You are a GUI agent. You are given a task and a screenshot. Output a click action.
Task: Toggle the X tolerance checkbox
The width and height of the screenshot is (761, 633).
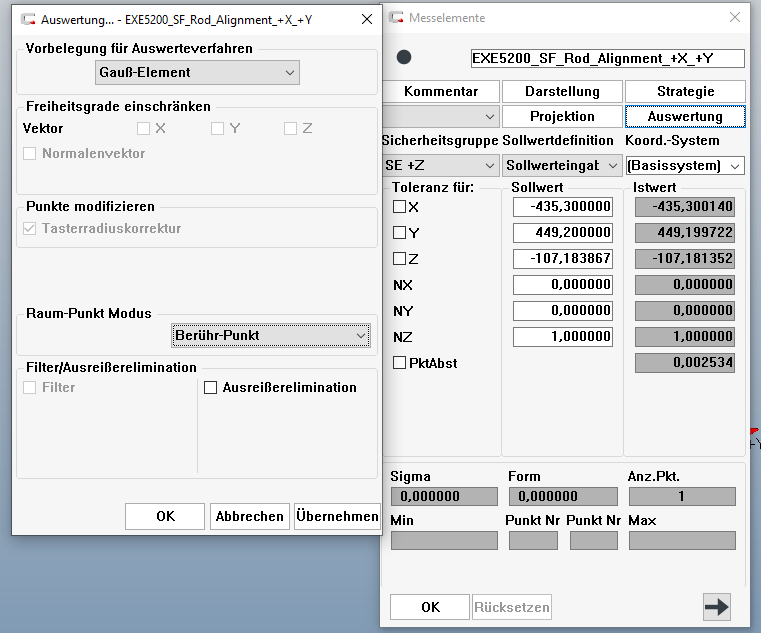(x=400, y=207)
